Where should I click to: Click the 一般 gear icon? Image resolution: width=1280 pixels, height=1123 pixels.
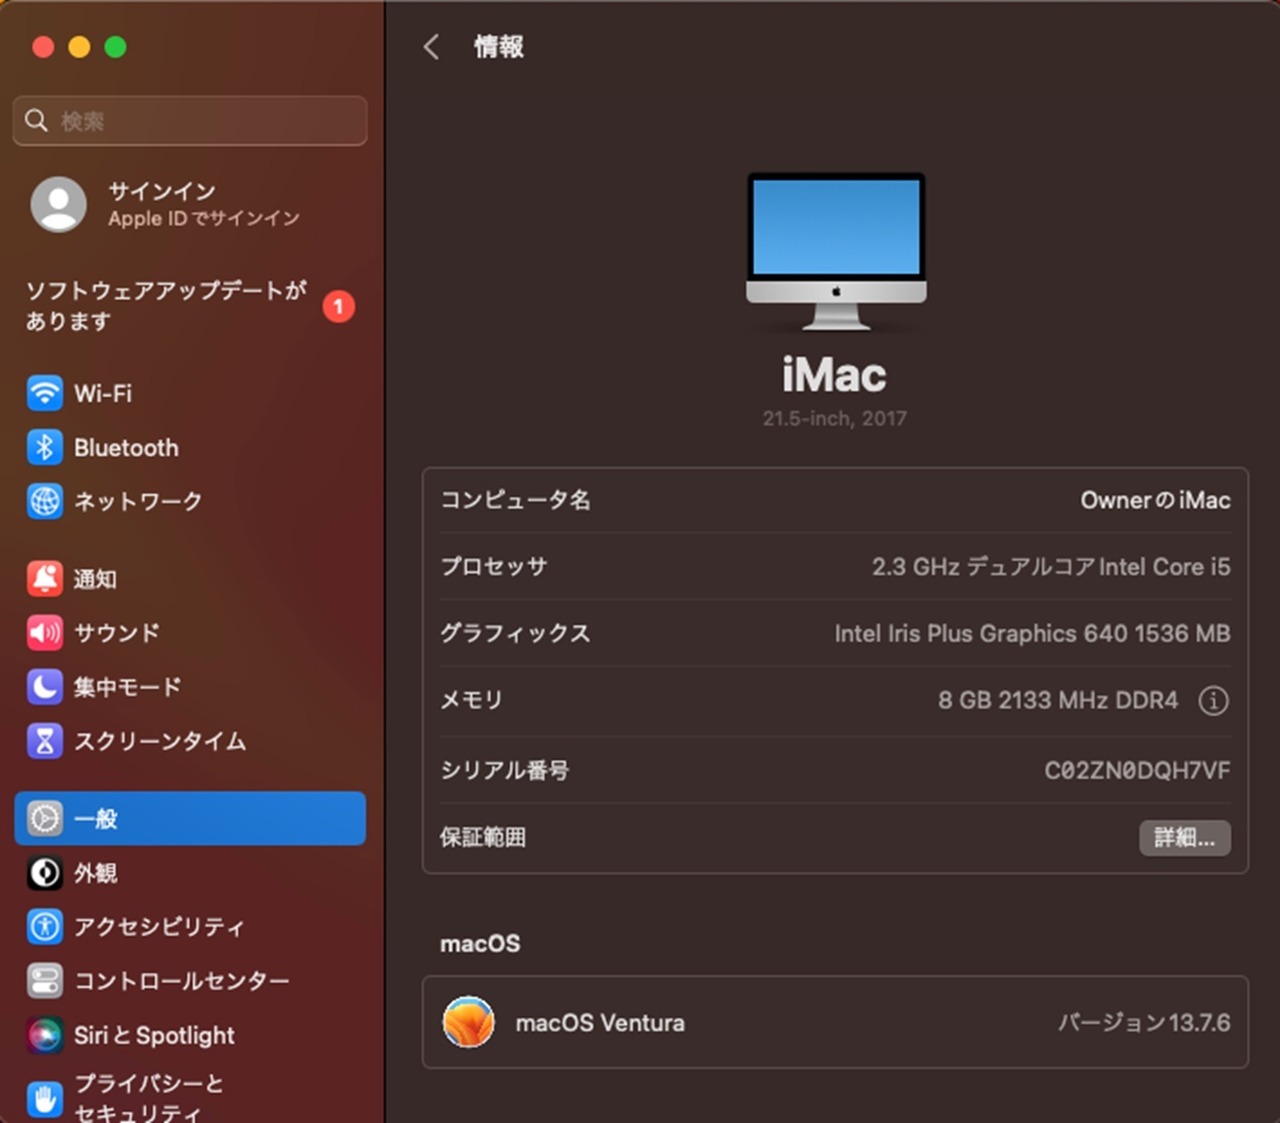(45, 818)
